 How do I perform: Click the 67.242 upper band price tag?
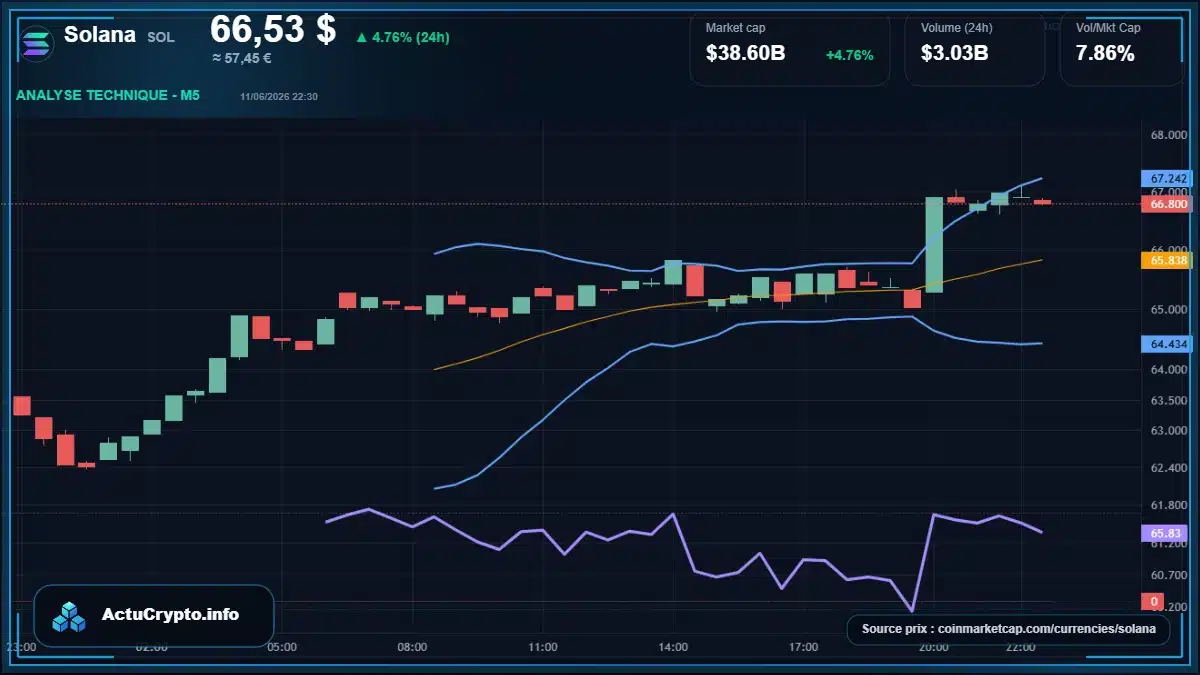click(1165, 179)
